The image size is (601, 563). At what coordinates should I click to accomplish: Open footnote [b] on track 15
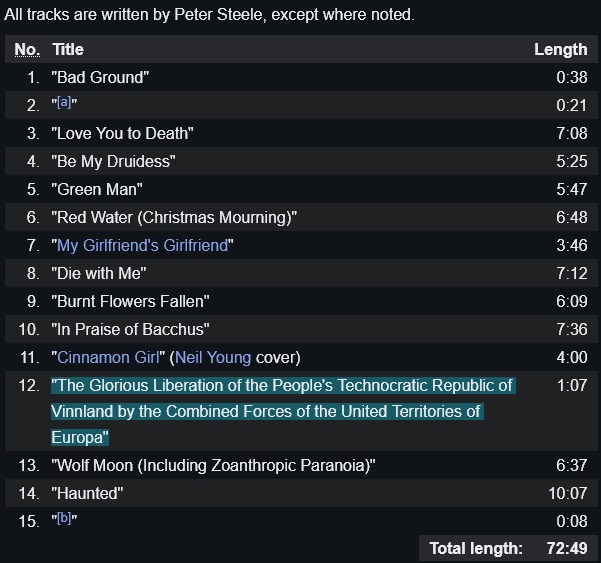[64, 518]
